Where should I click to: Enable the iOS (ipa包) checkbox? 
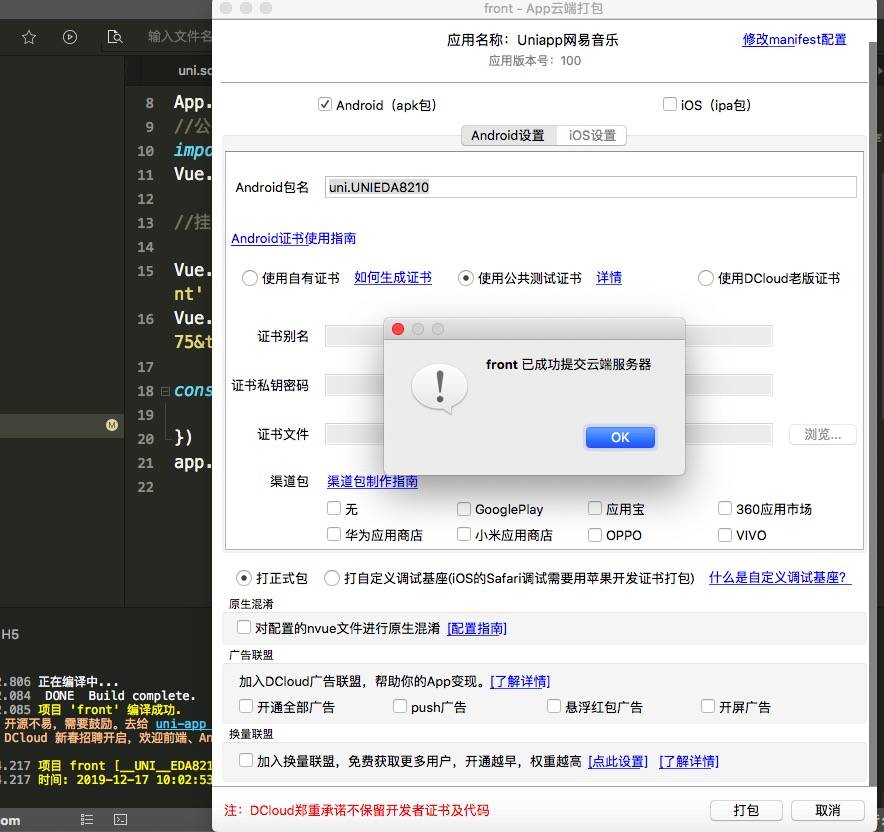[670, 105]
